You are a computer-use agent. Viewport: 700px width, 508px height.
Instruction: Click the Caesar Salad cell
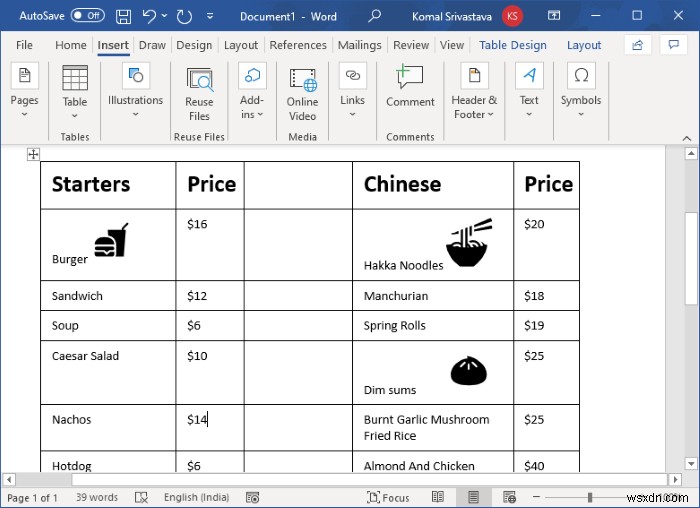108,372
